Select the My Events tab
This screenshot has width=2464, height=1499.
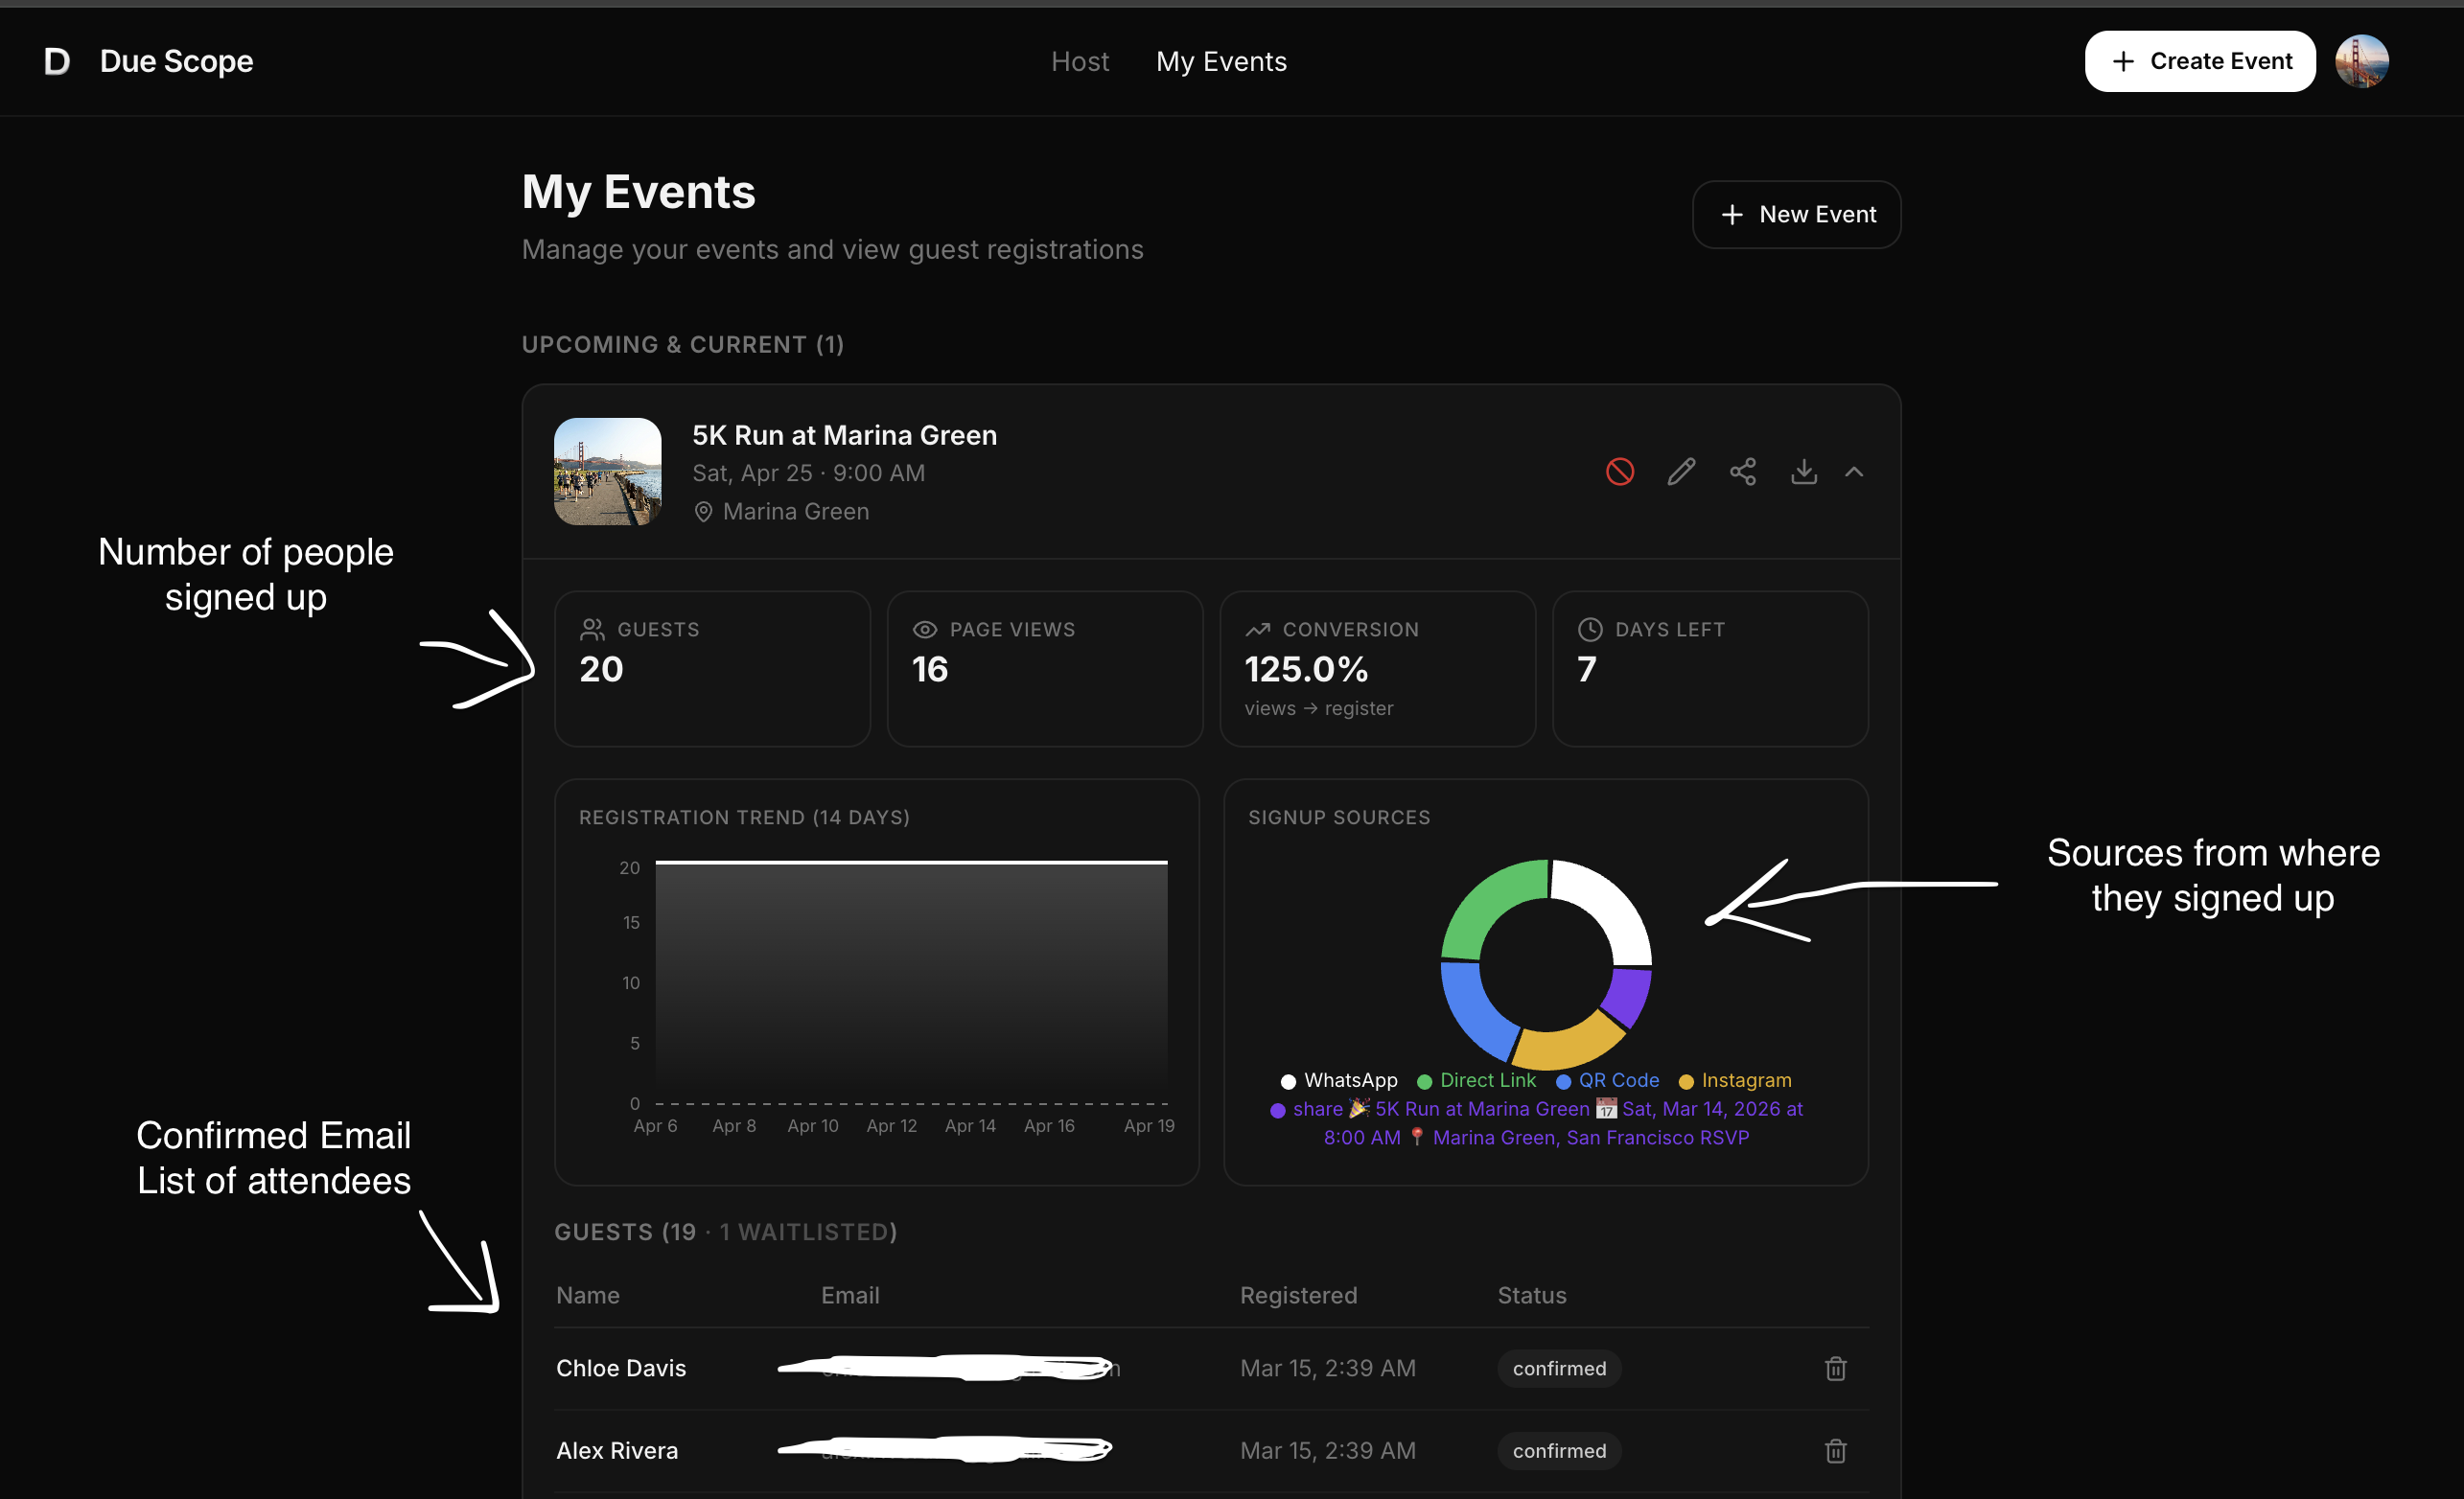pos(1221,62)
